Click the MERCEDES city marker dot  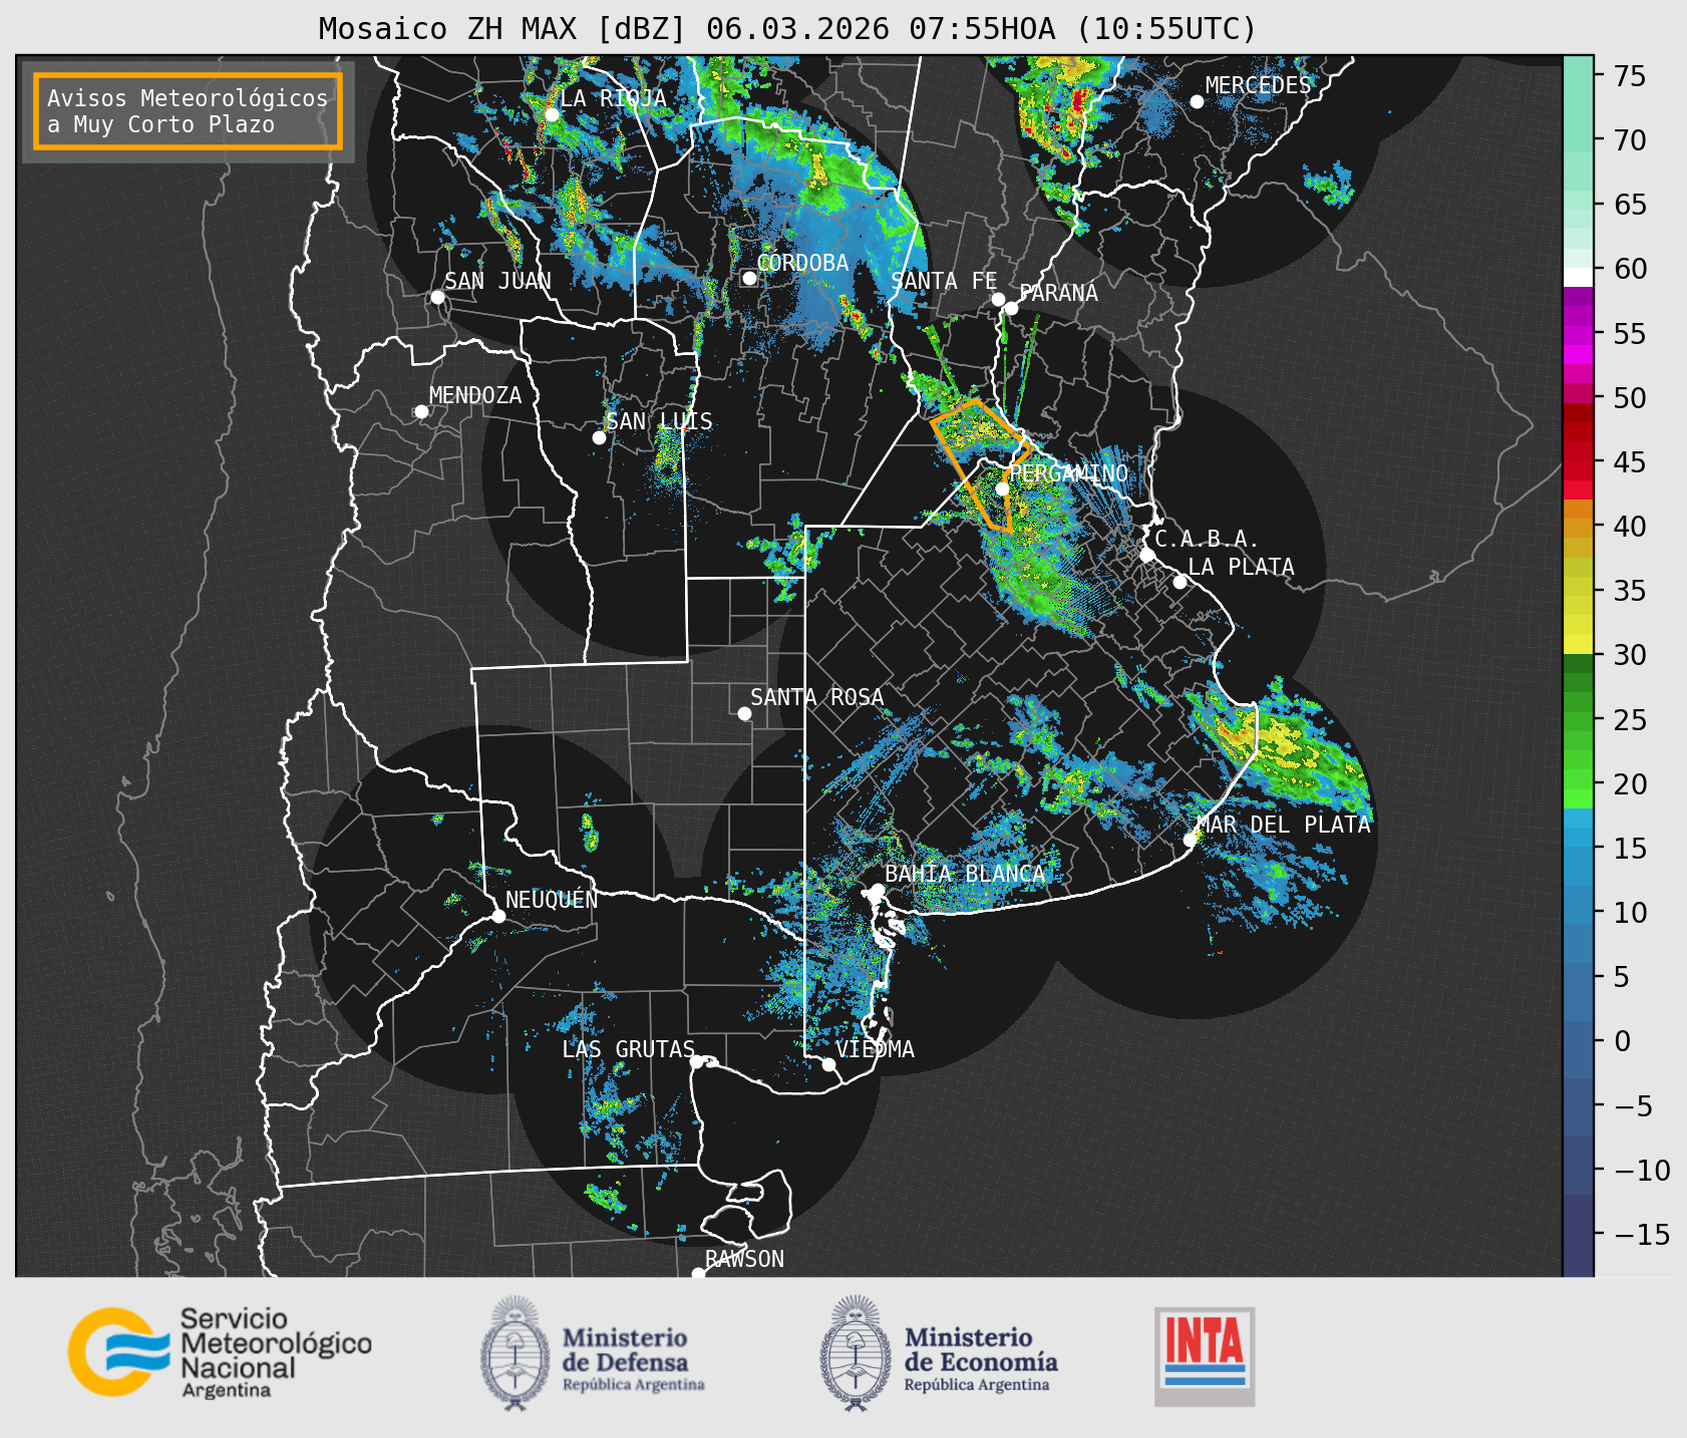click(1196, 102)
